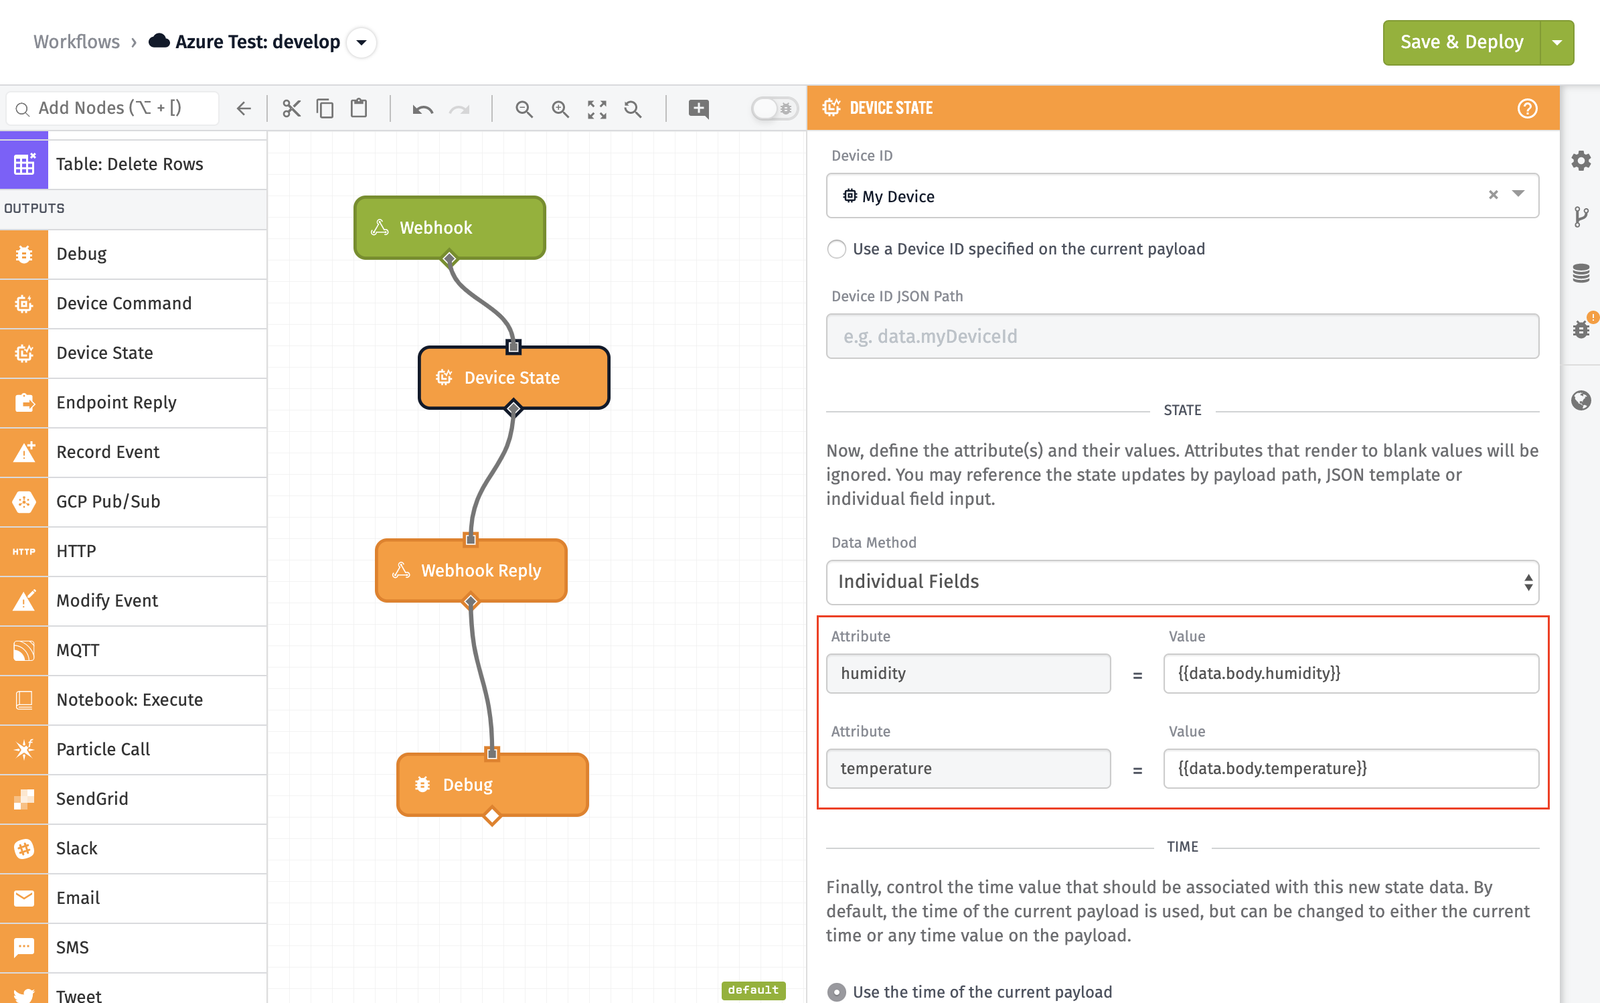Screen dimensions: 1600x1003
Task: Switch to the default workflow tab
Action: [753, 990]
